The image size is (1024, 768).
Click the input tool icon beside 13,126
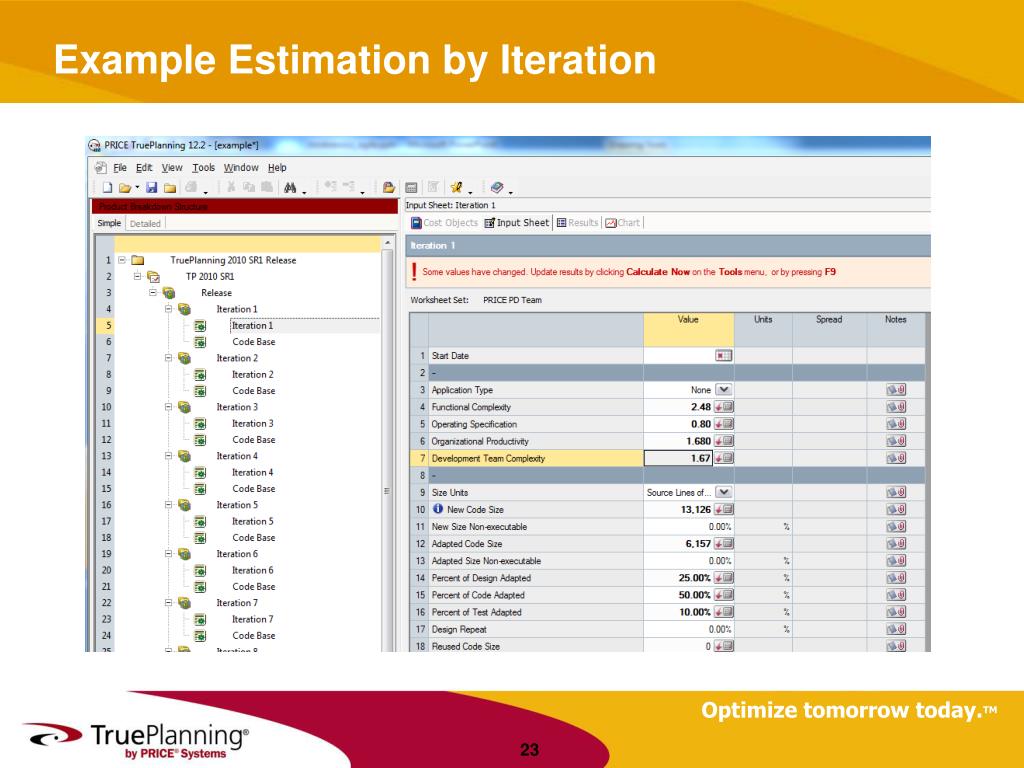coord(724,509)
